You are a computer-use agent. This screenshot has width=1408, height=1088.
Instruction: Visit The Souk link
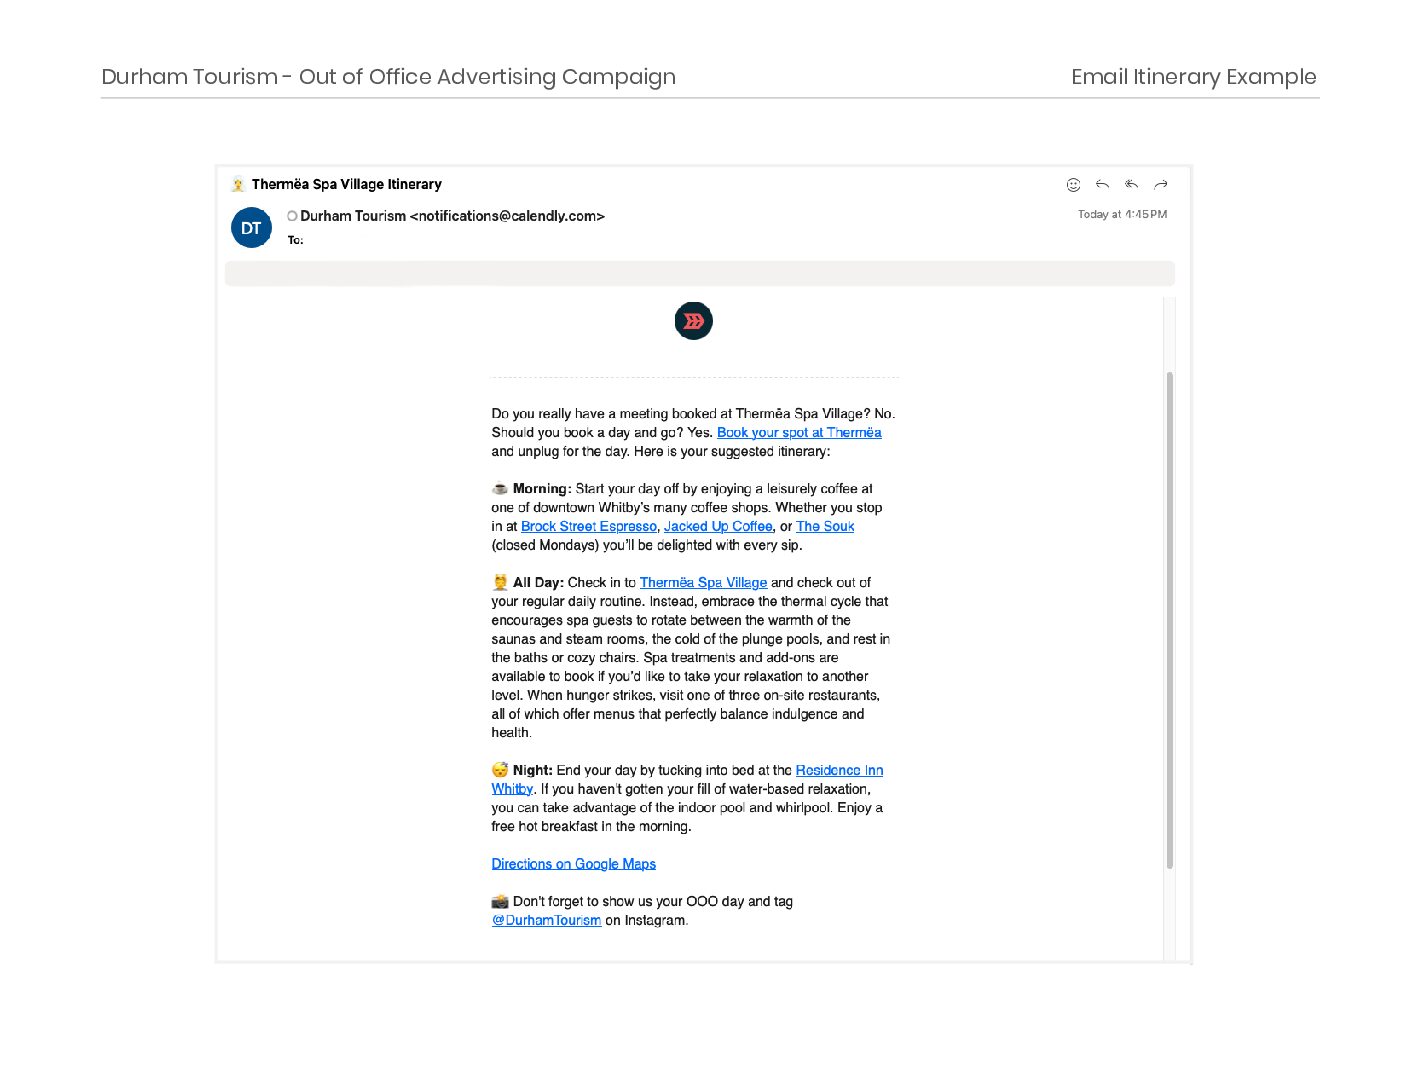click(x=825, y=527)
